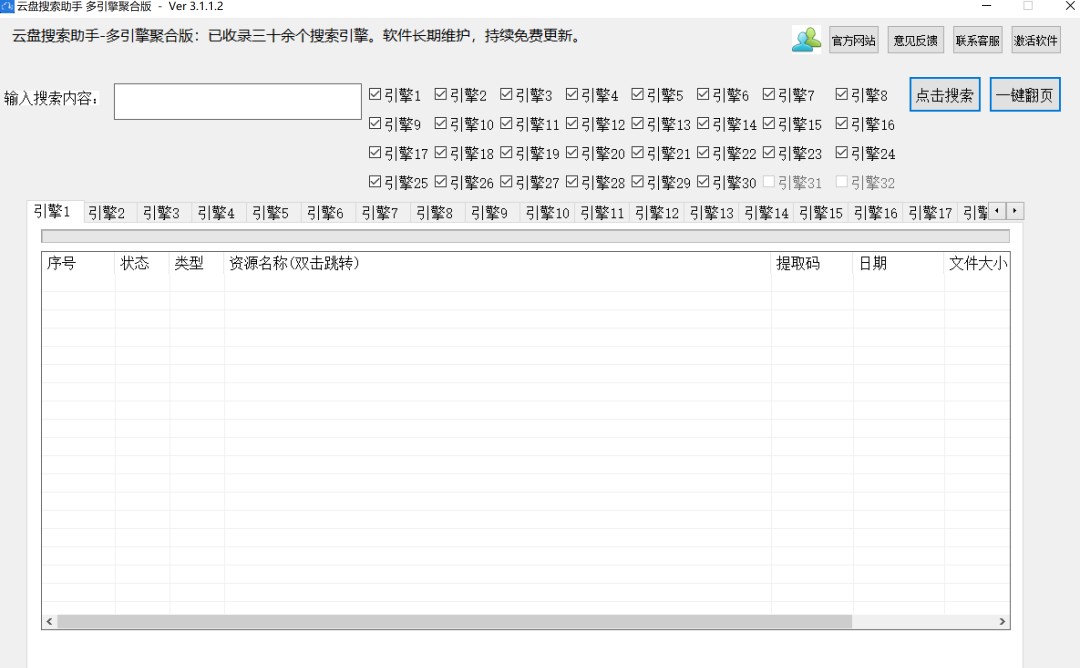Focus the 输入搜索内容 text field
1080x668 pixels.
pyautogui.click(x=238, y=101)
